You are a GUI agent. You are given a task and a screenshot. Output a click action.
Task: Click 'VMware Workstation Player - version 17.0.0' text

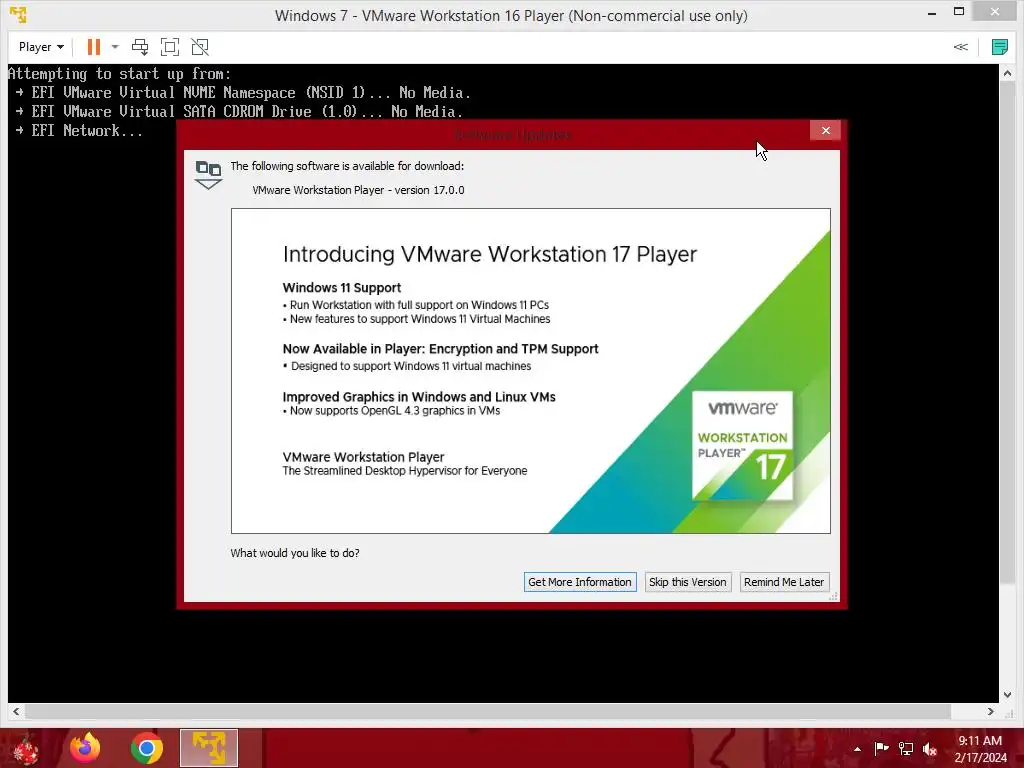[359, 190]
